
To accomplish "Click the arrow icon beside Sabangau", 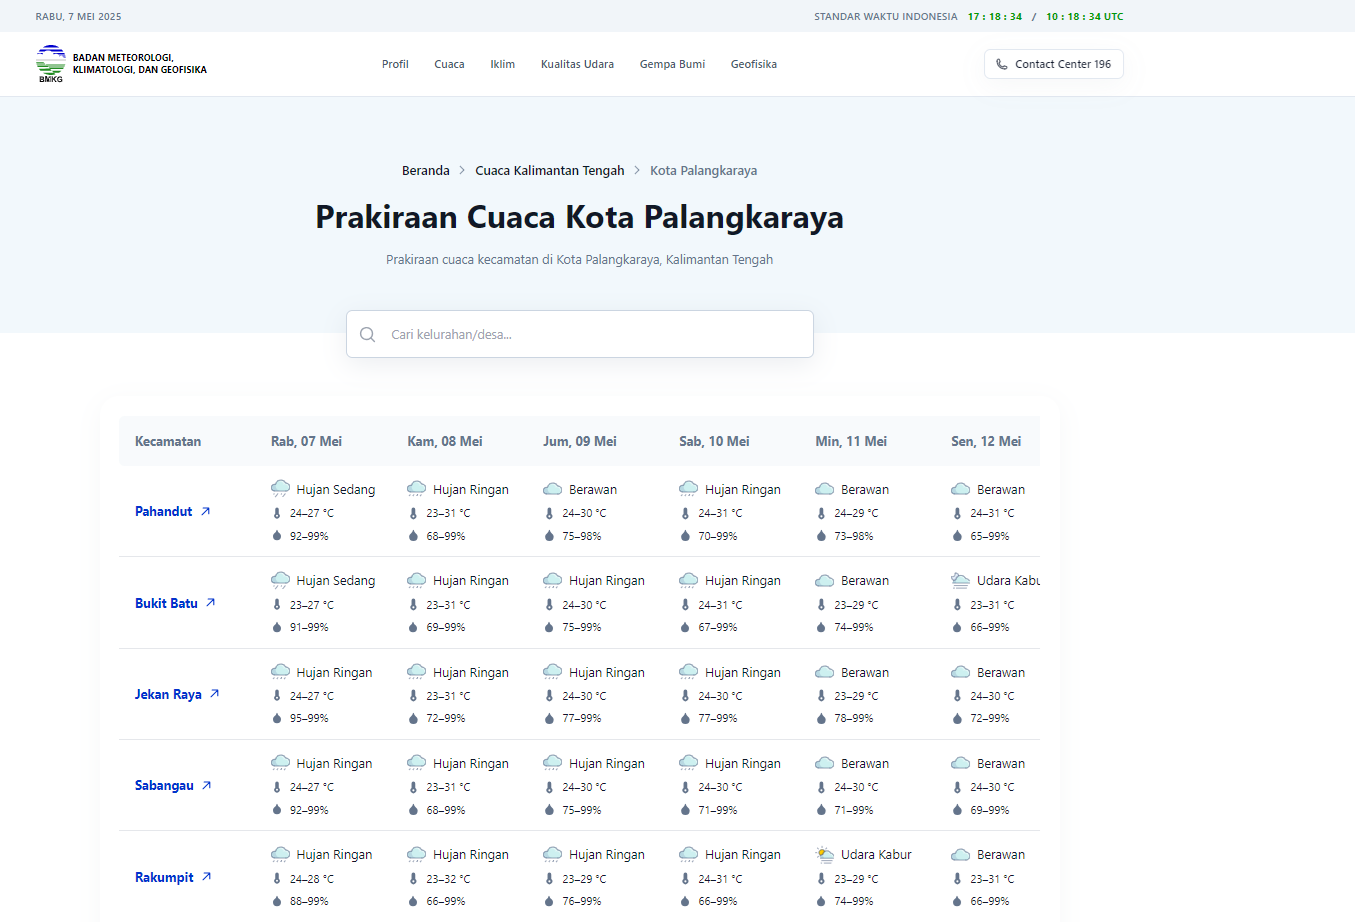I will pyautogui.click(x=207, y=785).
